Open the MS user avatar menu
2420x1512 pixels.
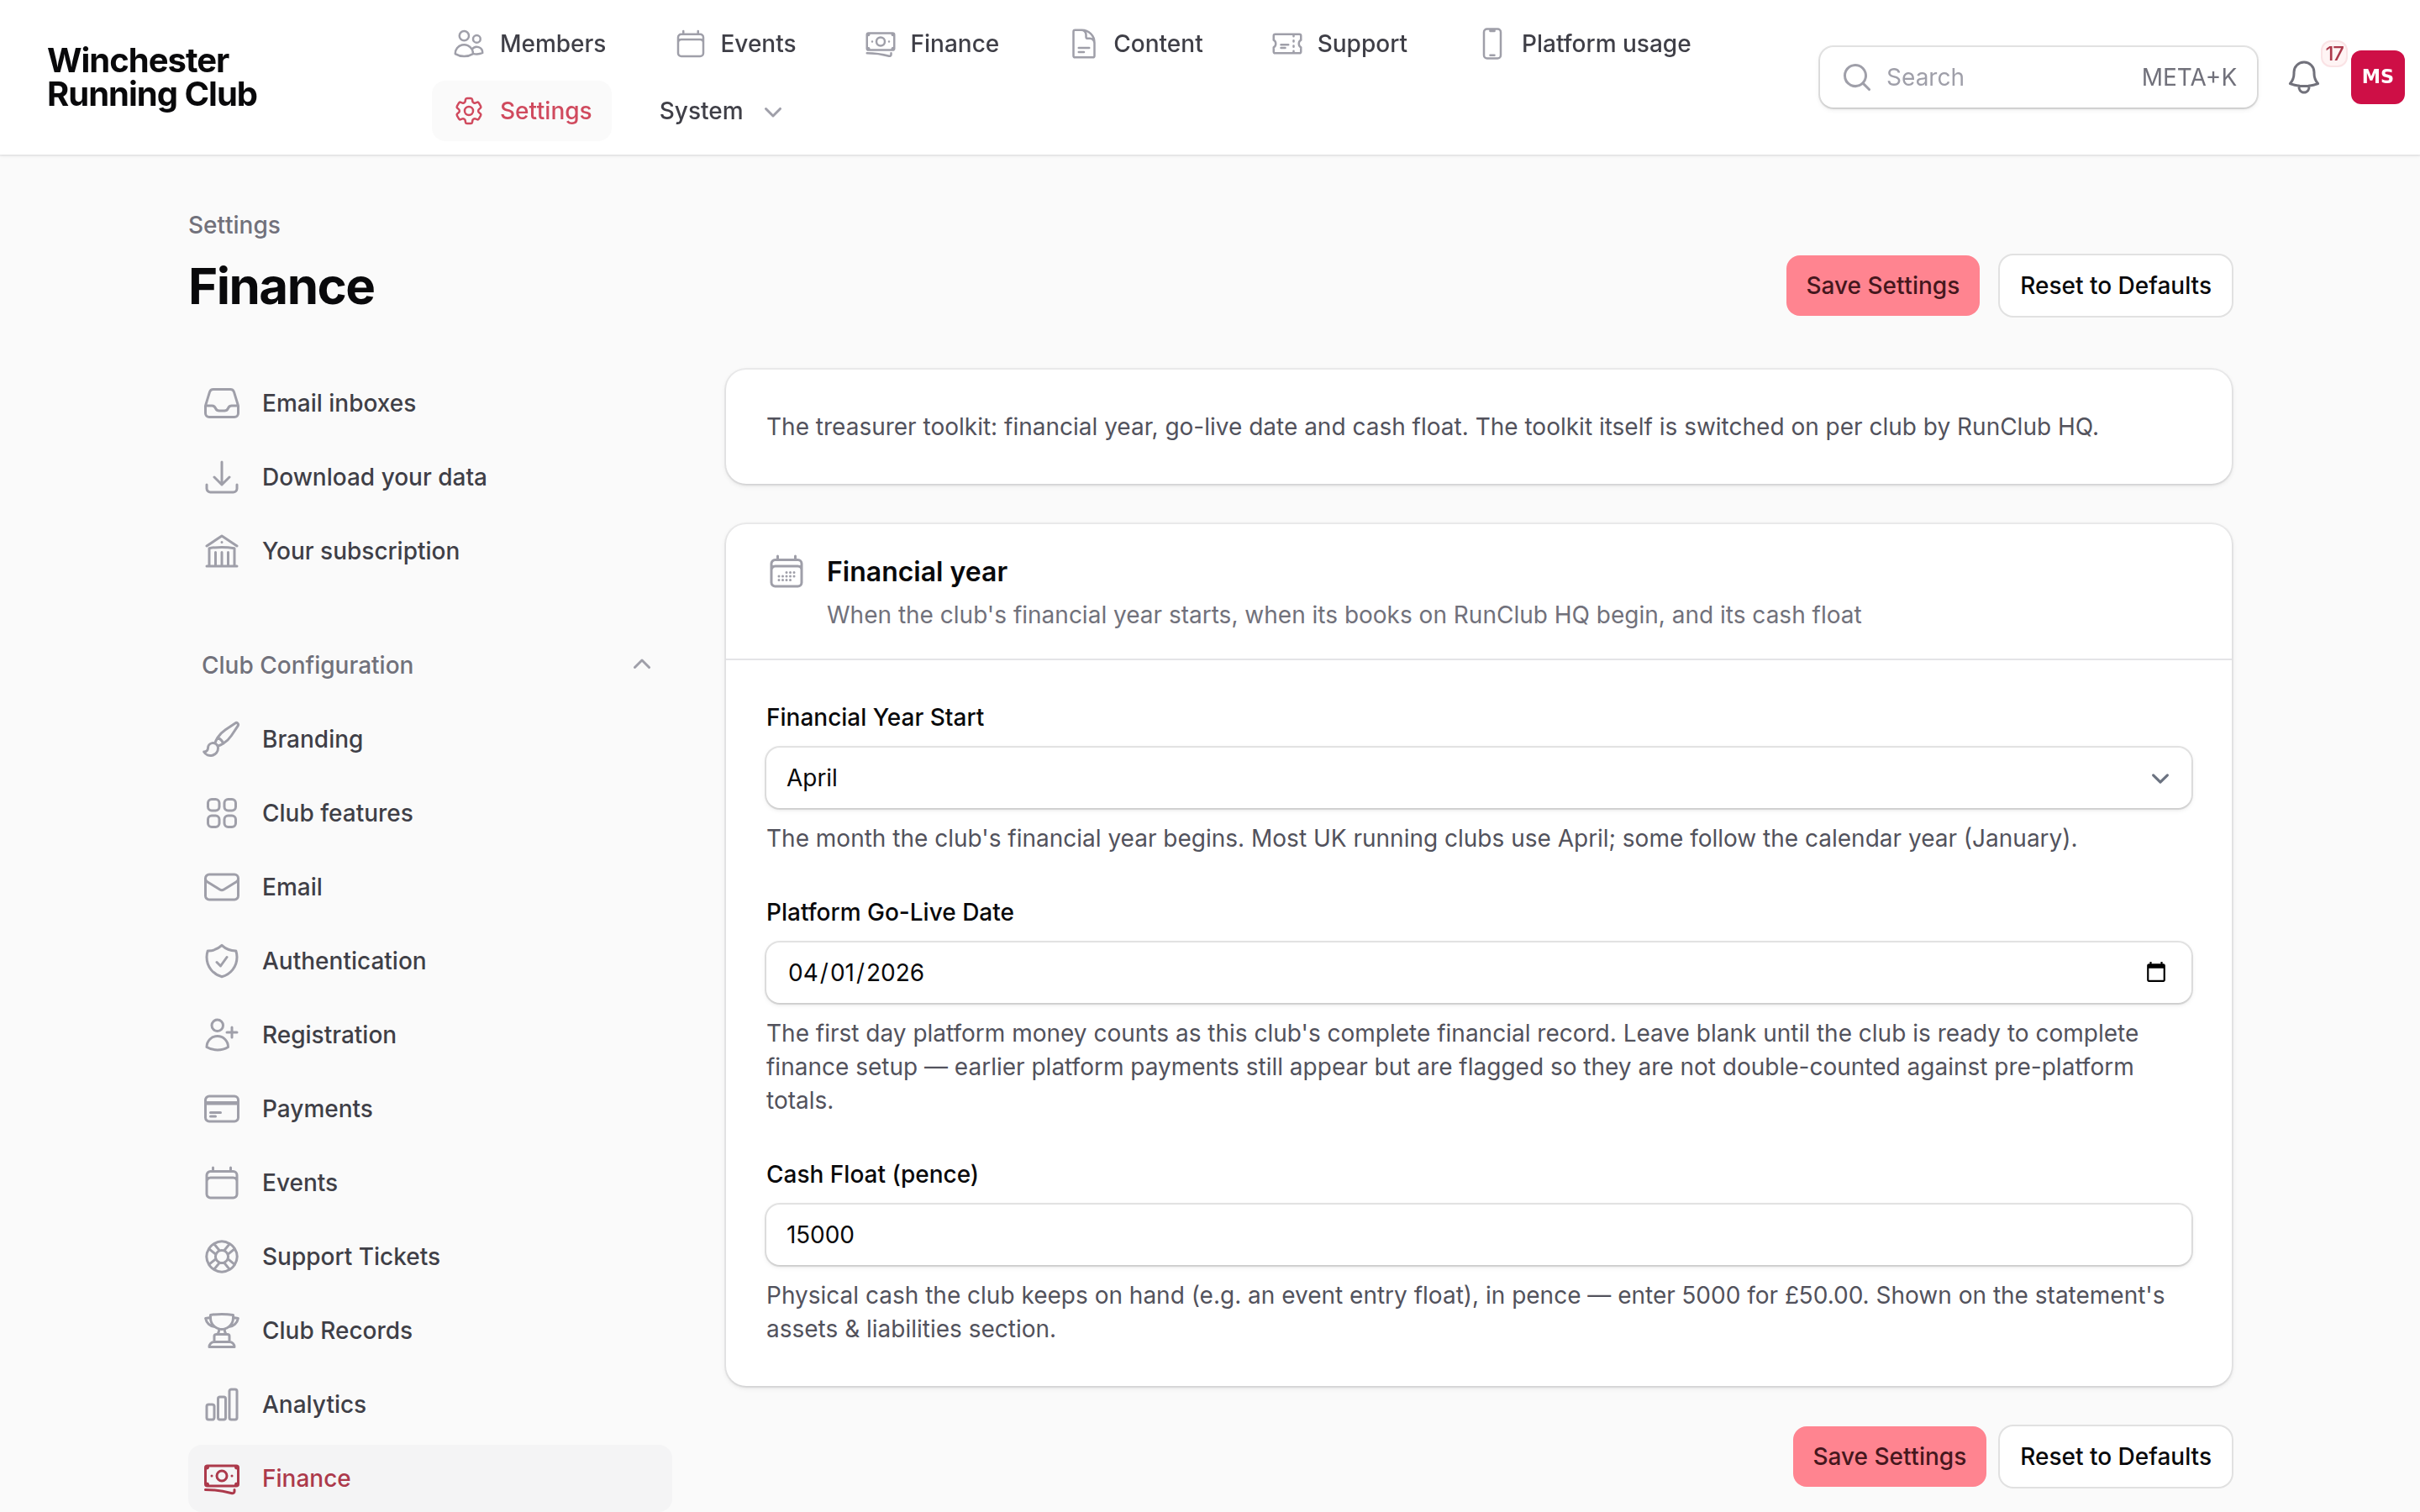coord(2376,77)
